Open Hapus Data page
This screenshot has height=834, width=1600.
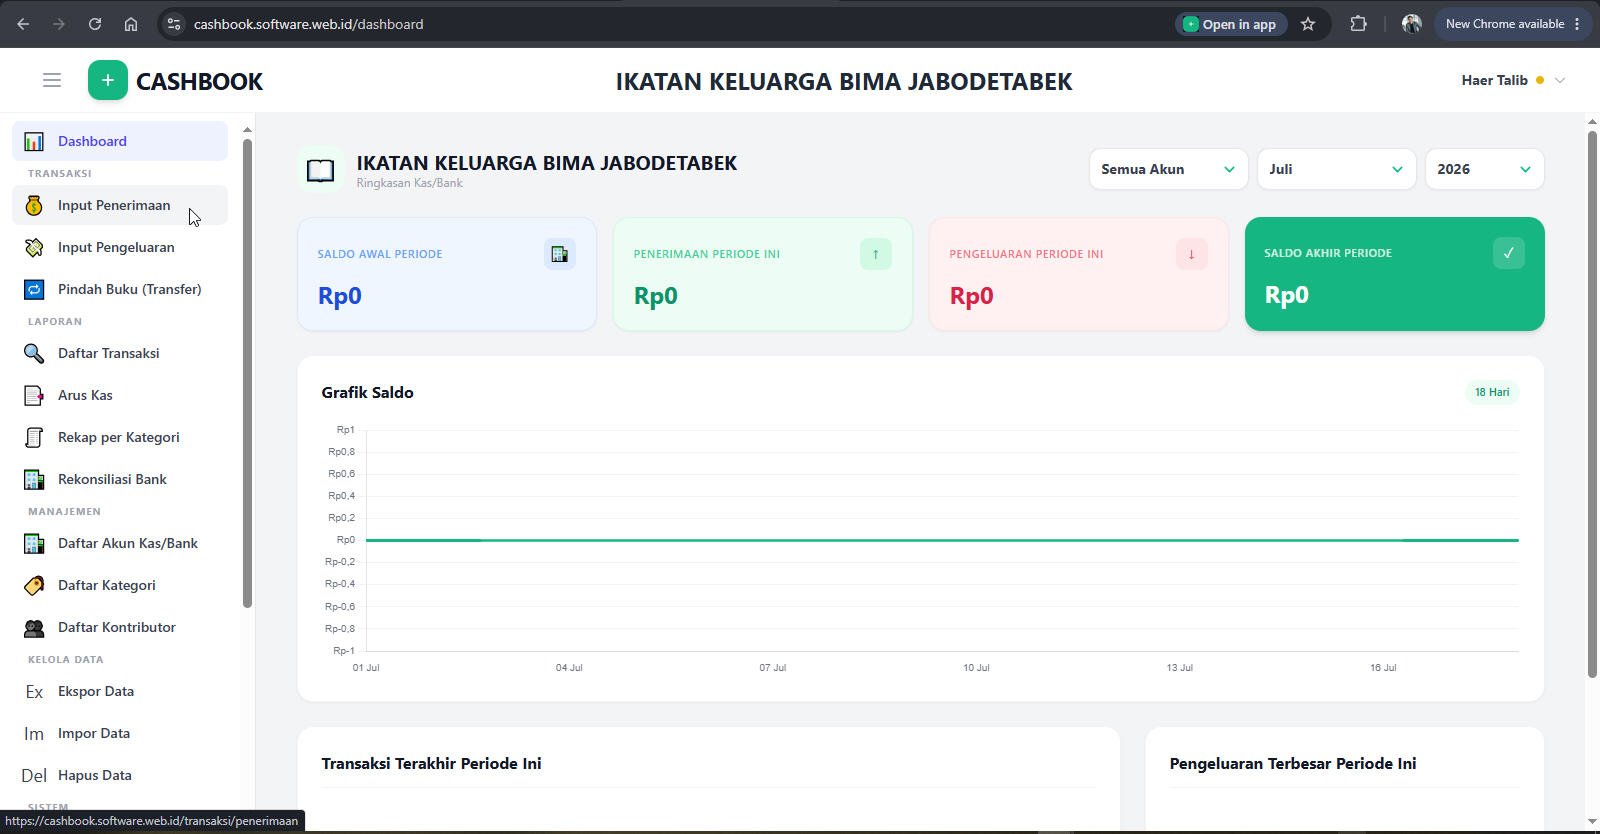(120, 775)
